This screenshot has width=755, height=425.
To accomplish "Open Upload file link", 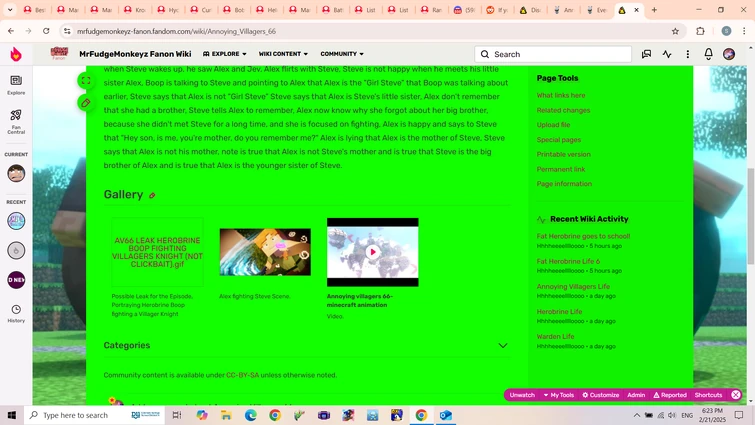I will [553, 125].
